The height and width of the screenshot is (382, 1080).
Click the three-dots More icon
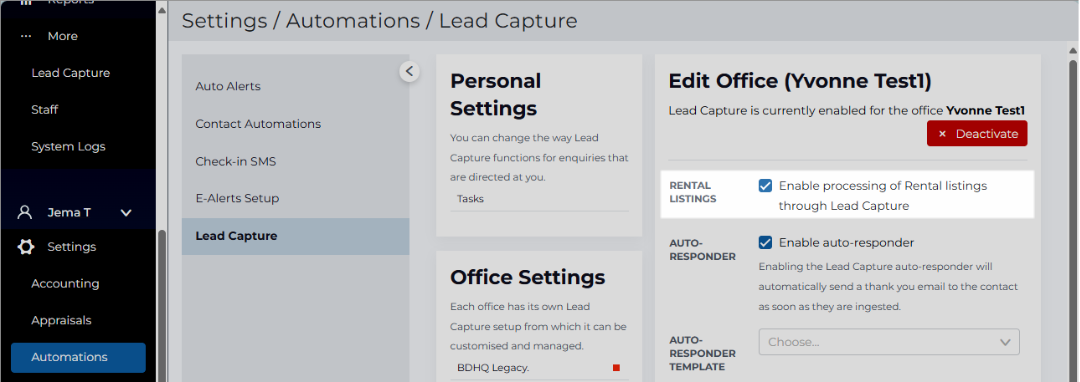(25, 36)
